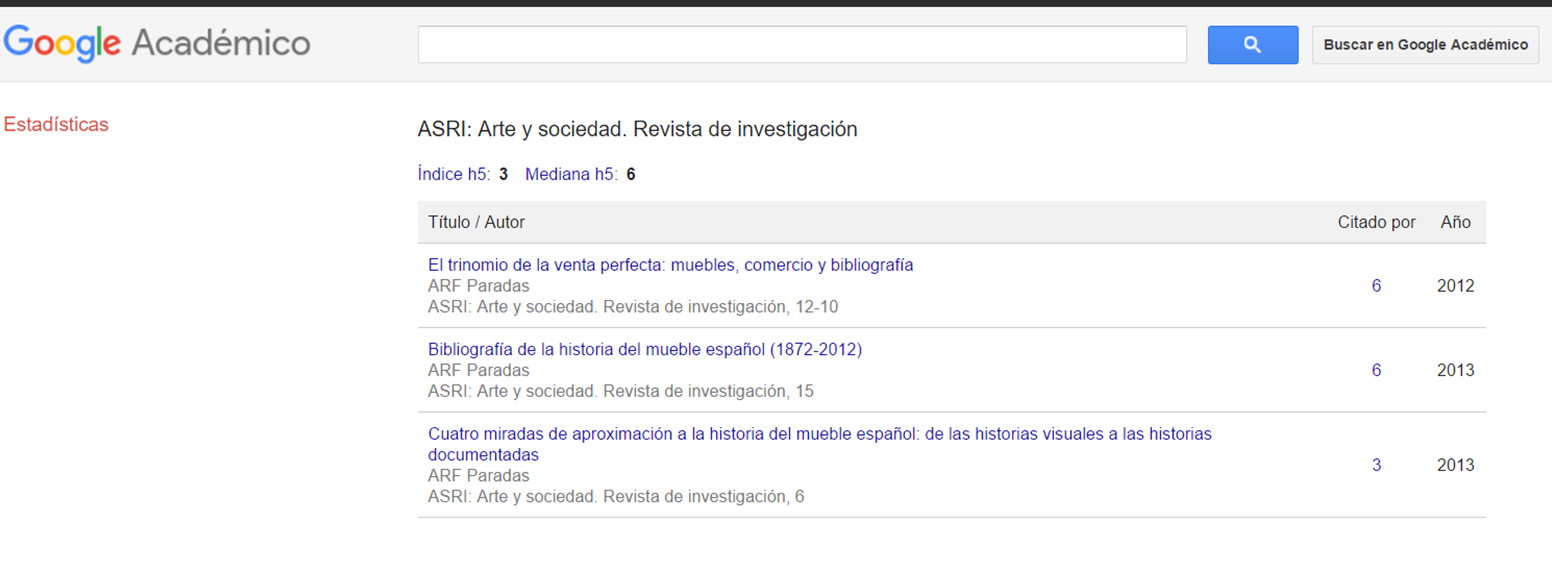The image size is (1552, 580).
Task: Open citation count 6 for El trinomio article
Action: [1376, 286]
